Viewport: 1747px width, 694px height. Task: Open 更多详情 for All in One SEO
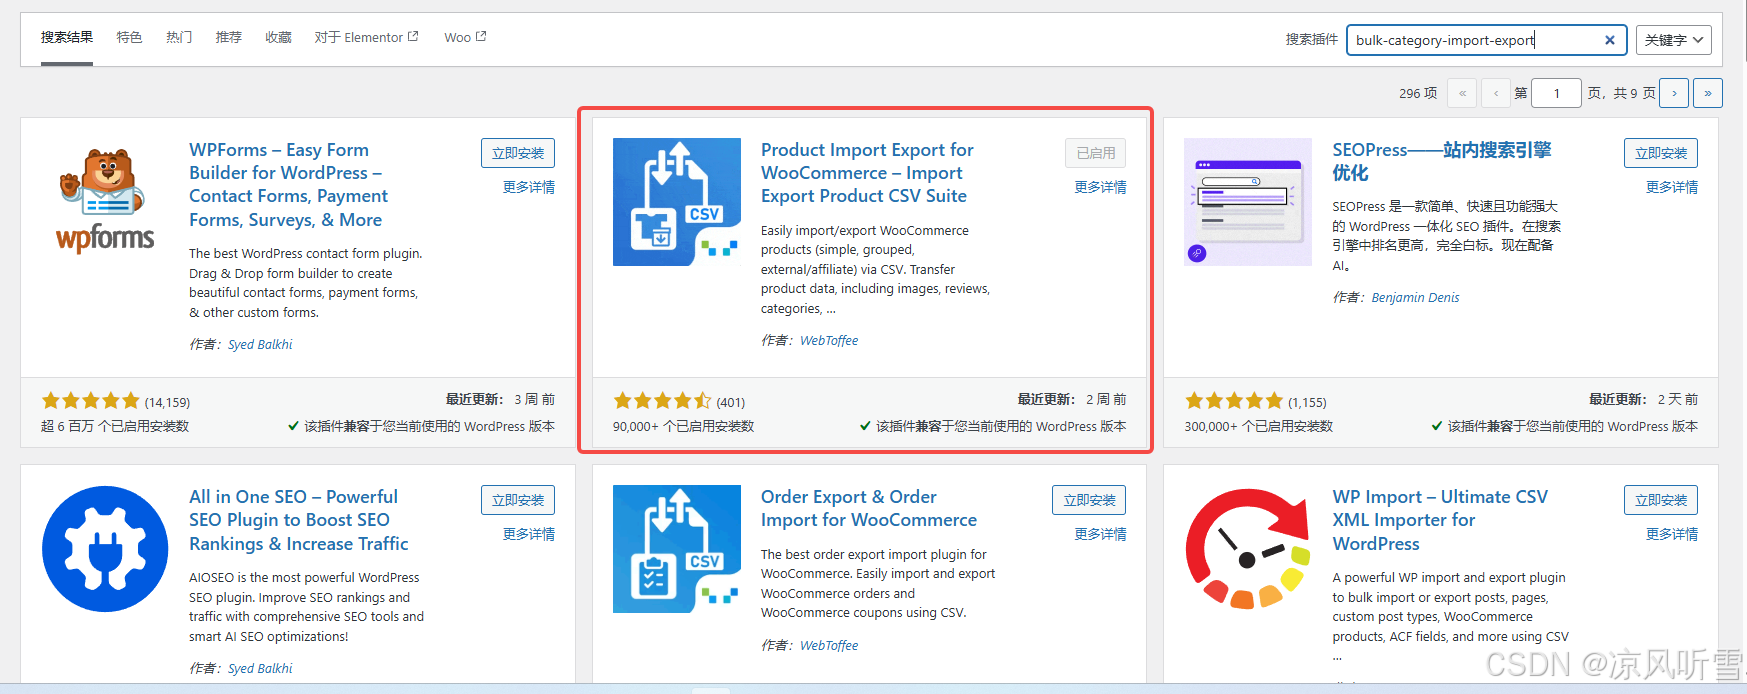(529, 534)
